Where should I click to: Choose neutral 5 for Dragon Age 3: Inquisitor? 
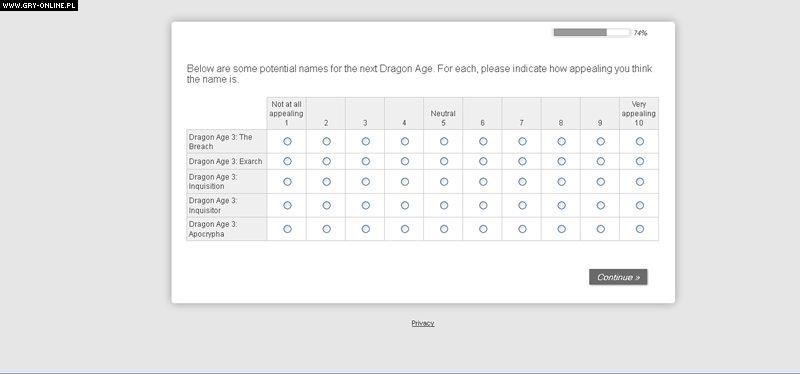444,205
